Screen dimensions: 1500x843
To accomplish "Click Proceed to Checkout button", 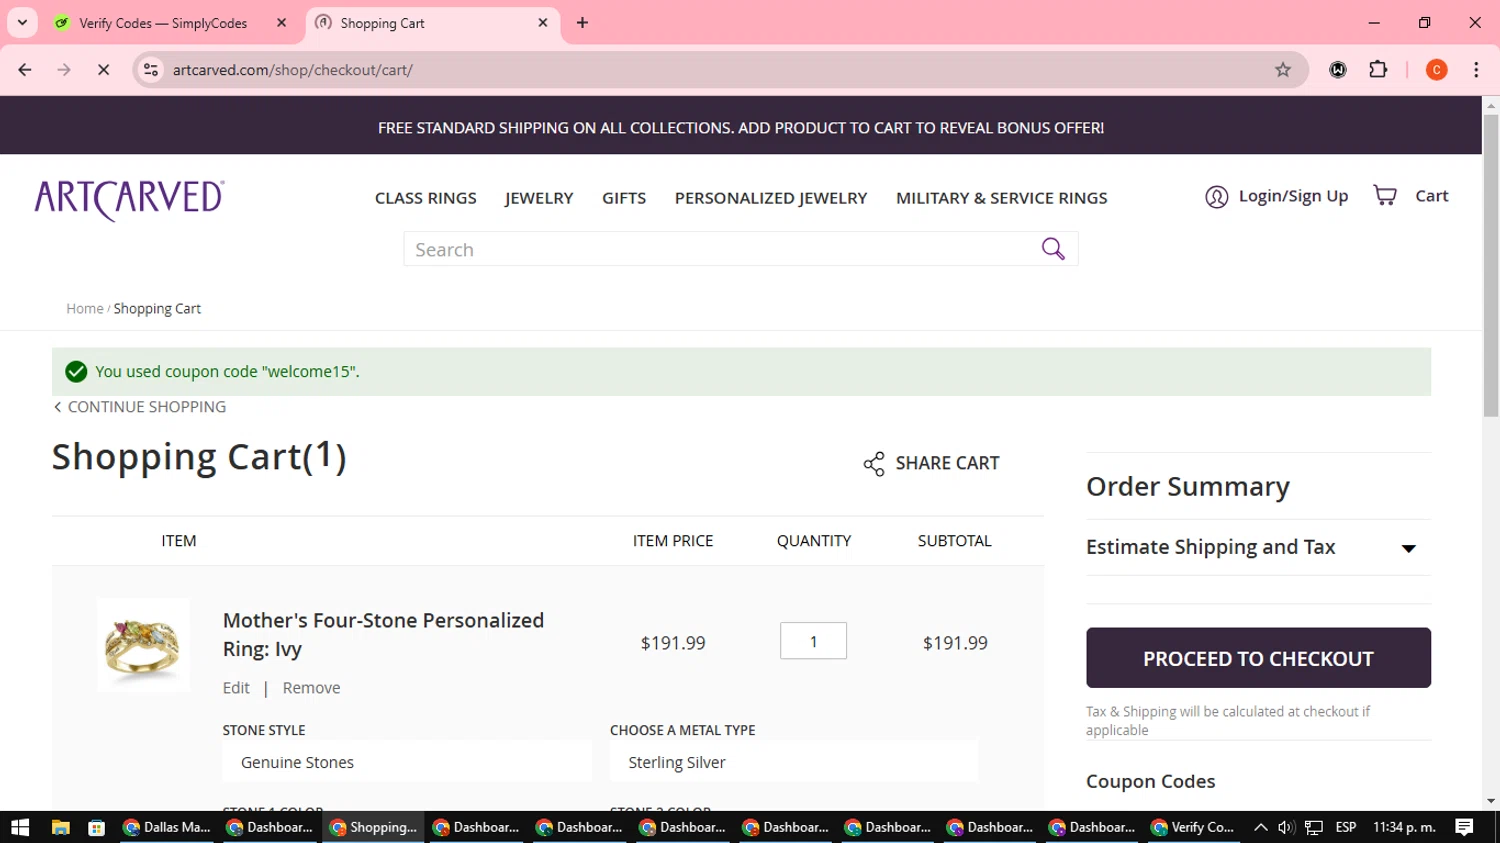I will coord(1258,658).
